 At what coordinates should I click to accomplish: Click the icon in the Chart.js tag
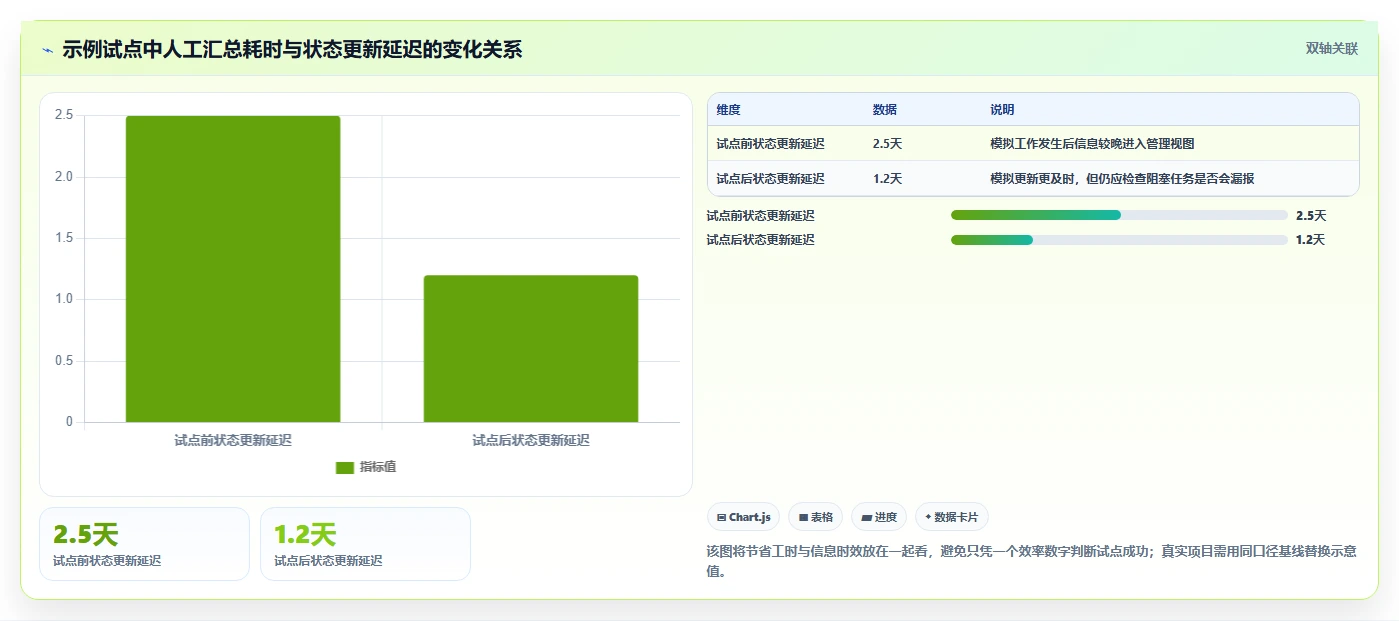721,518
